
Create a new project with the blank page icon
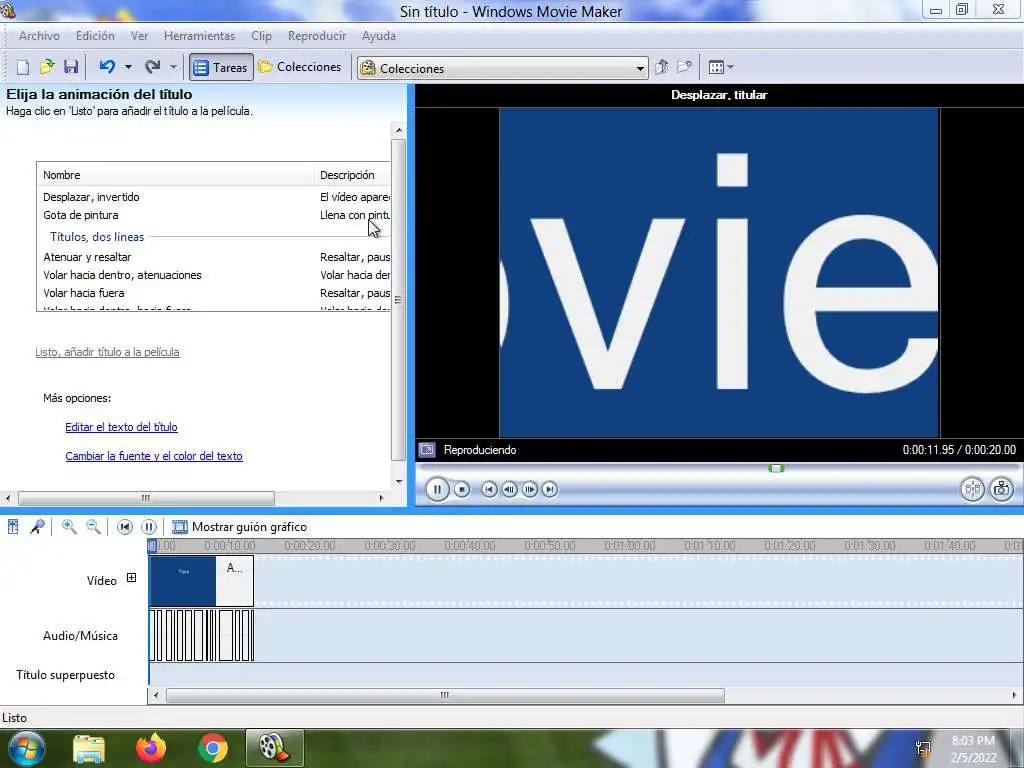[x=23, y=67]
